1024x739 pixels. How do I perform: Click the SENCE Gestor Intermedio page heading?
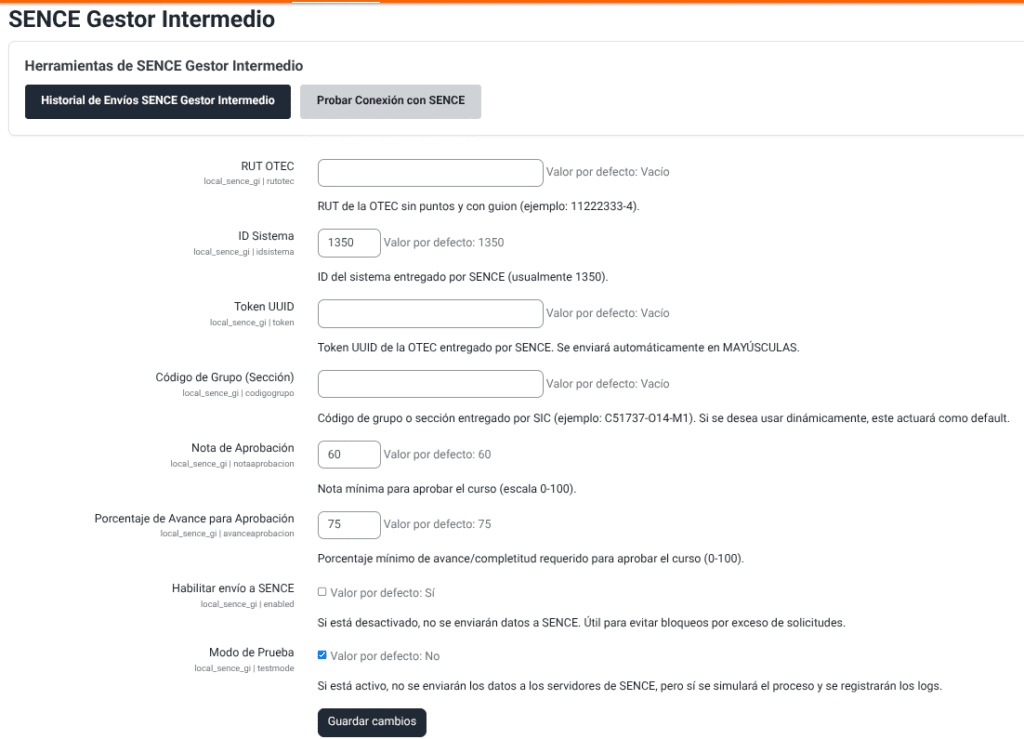(x=142, y=20)
